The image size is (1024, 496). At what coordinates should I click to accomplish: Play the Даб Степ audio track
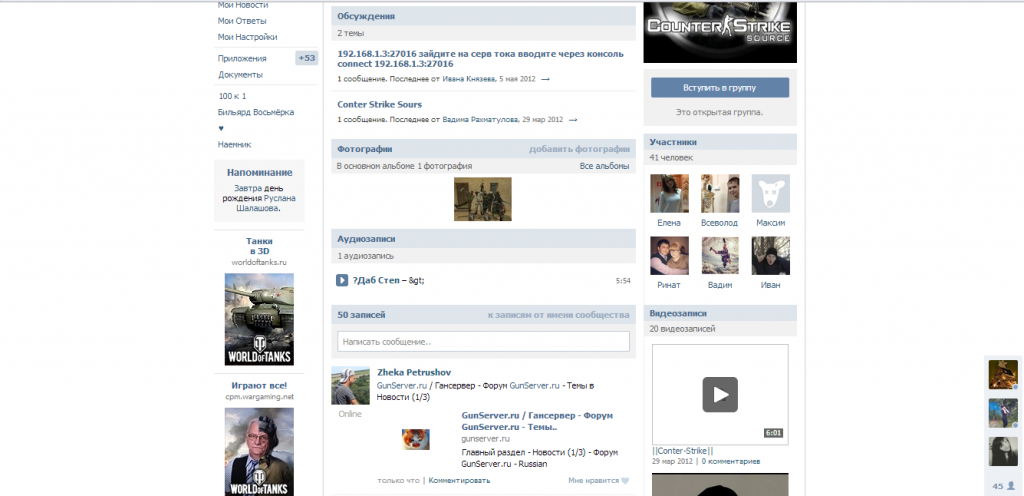(342, 280)
